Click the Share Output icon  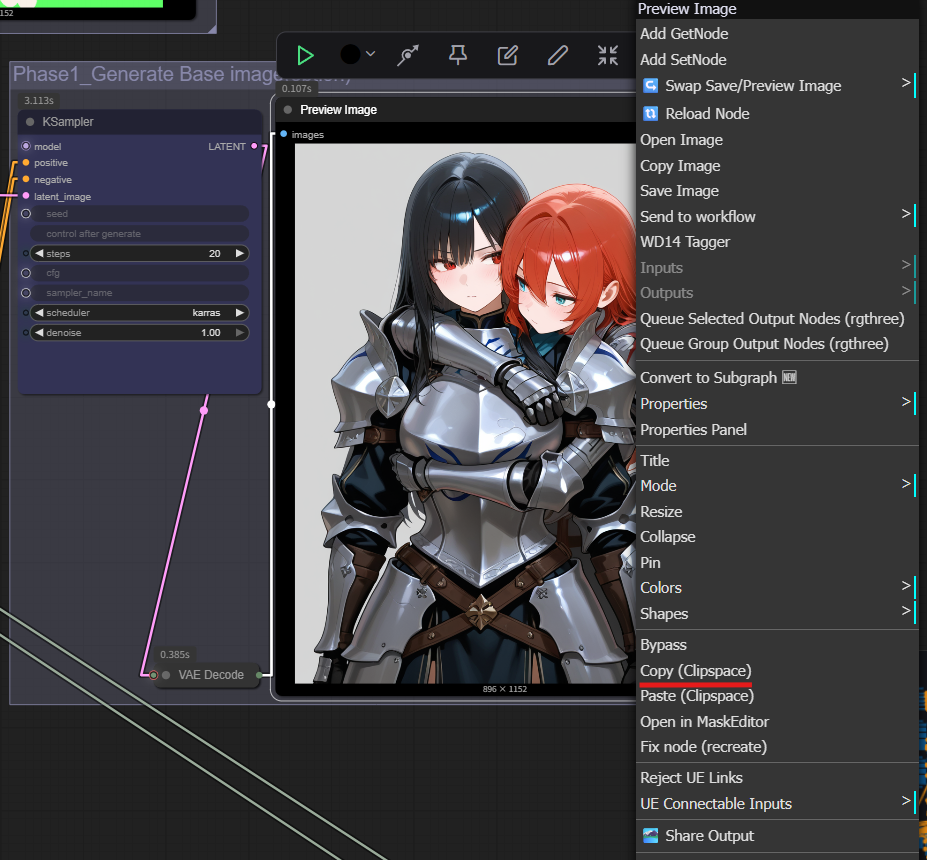tap(651, 835)
